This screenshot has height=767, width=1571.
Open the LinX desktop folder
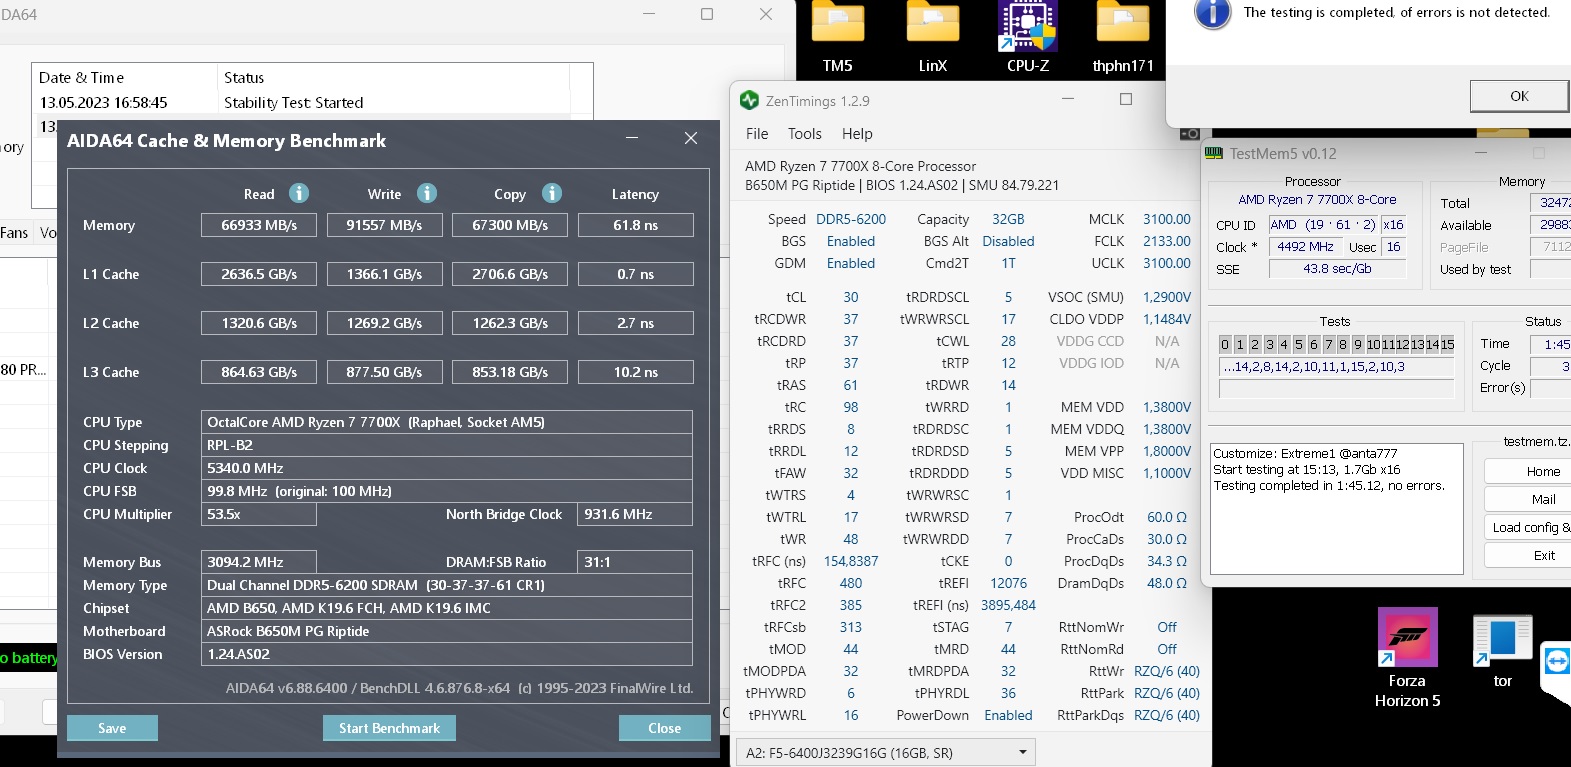(933, 38)
